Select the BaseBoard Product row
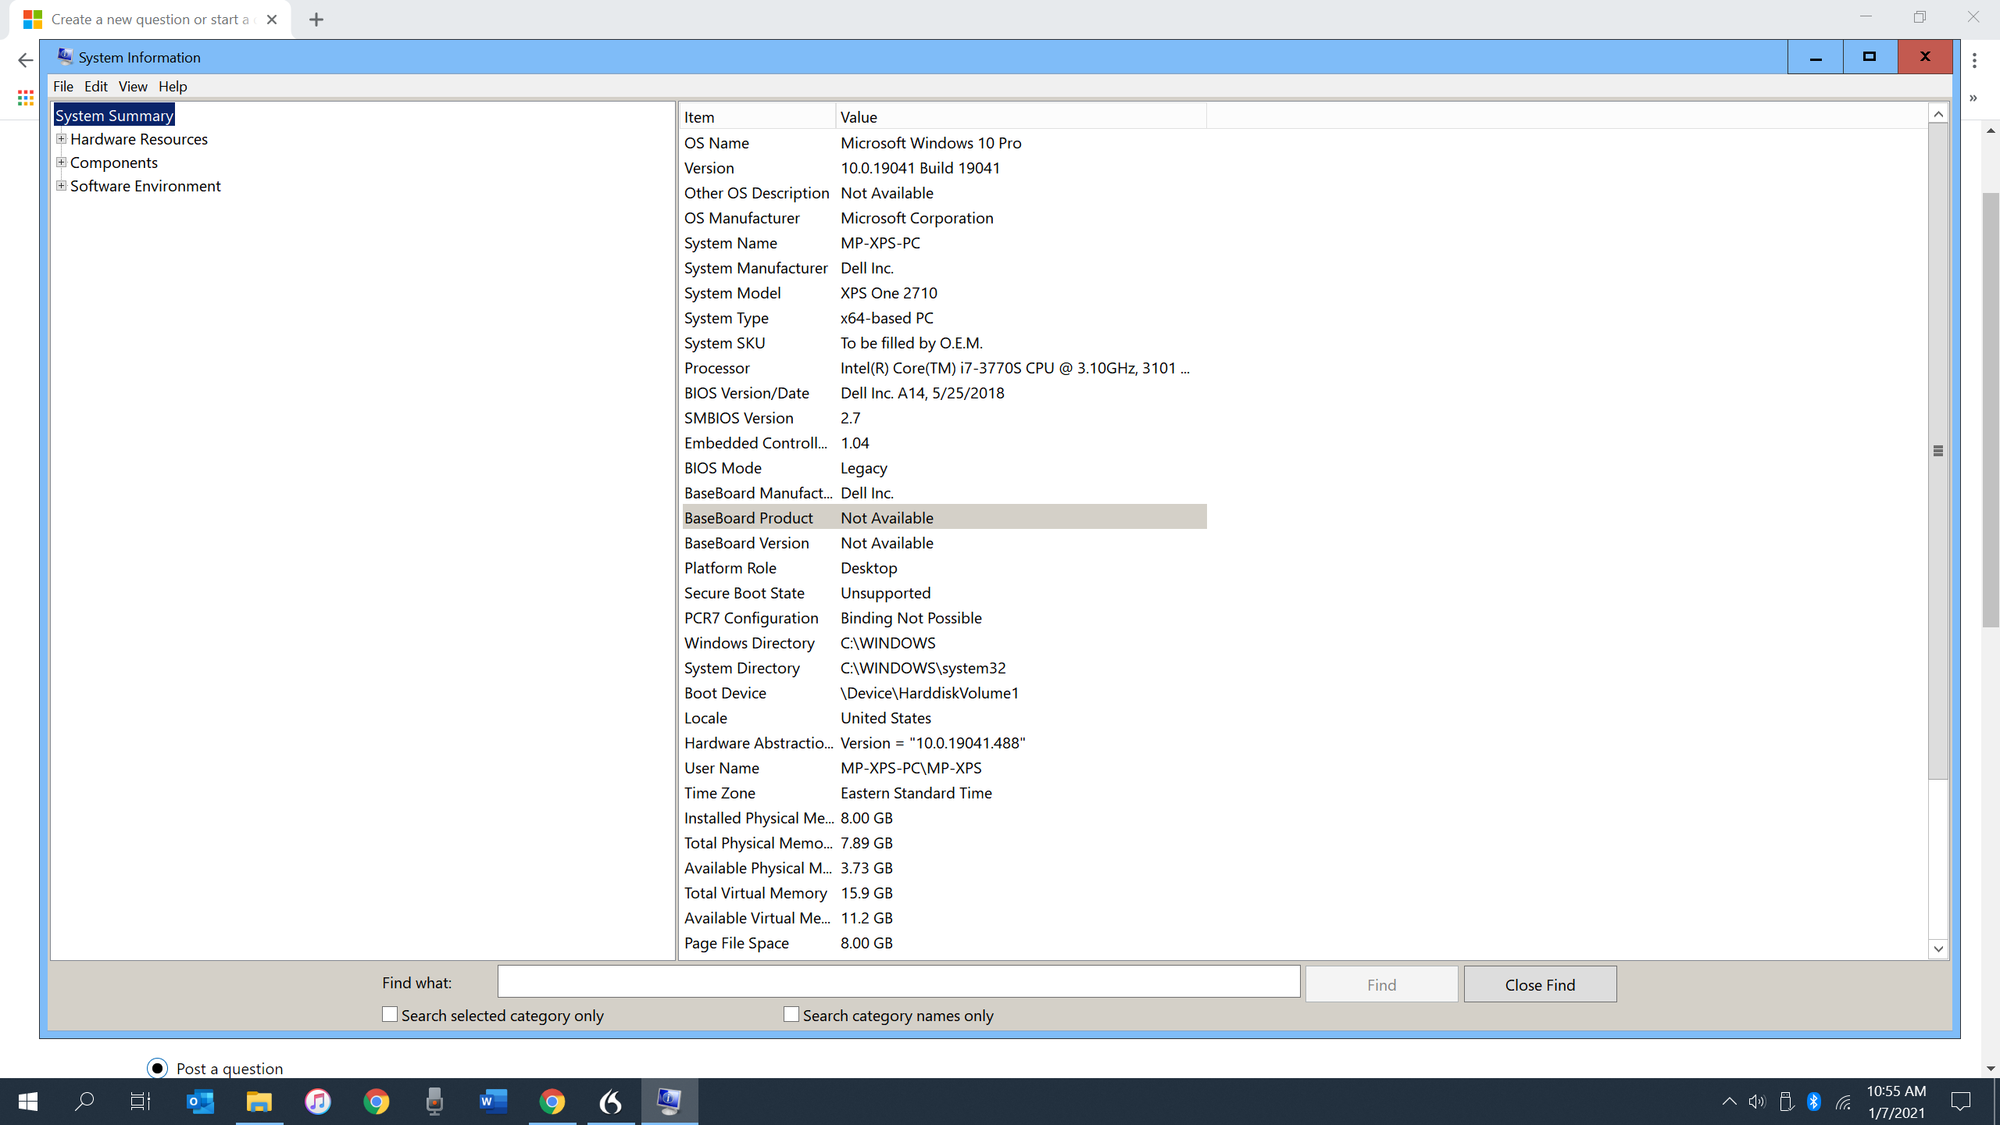Screen dimensions: 2000x1125 tap(944, 518)
